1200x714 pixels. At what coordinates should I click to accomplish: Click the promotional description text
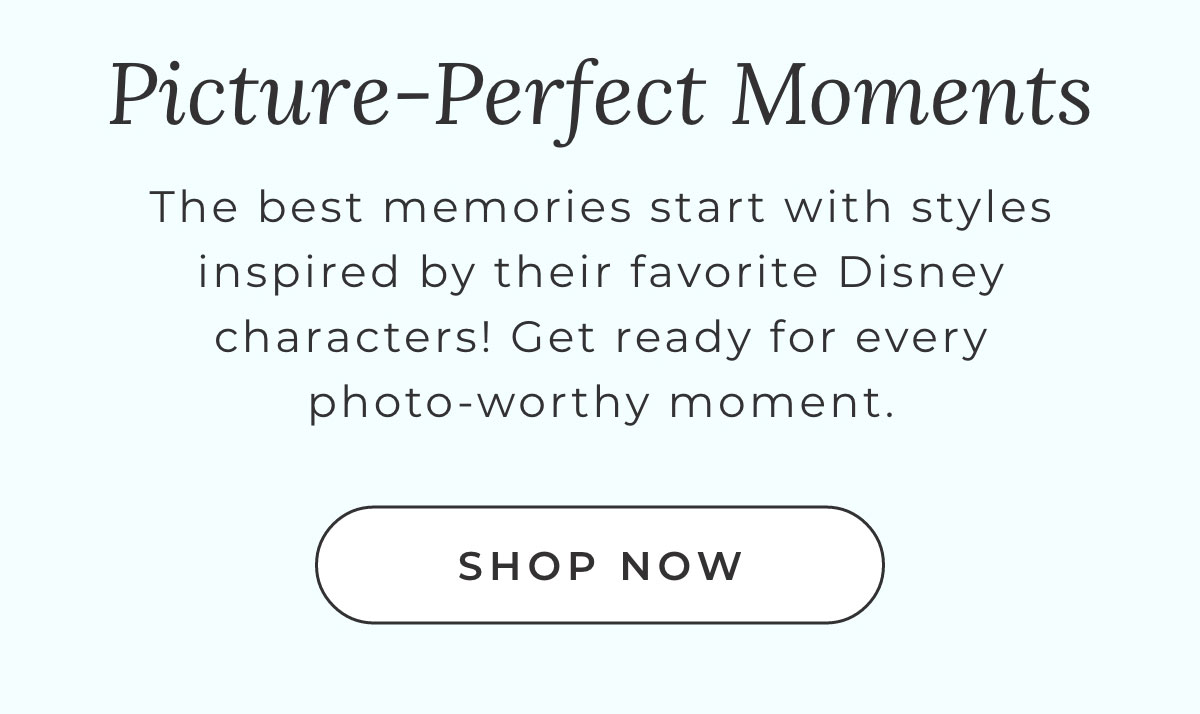[x=600, y=305]
